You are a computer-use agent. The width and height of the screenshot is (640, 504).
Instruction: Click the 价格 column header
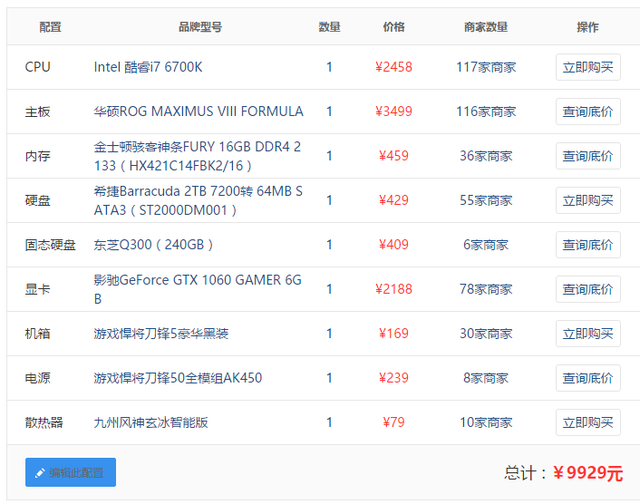393,27
